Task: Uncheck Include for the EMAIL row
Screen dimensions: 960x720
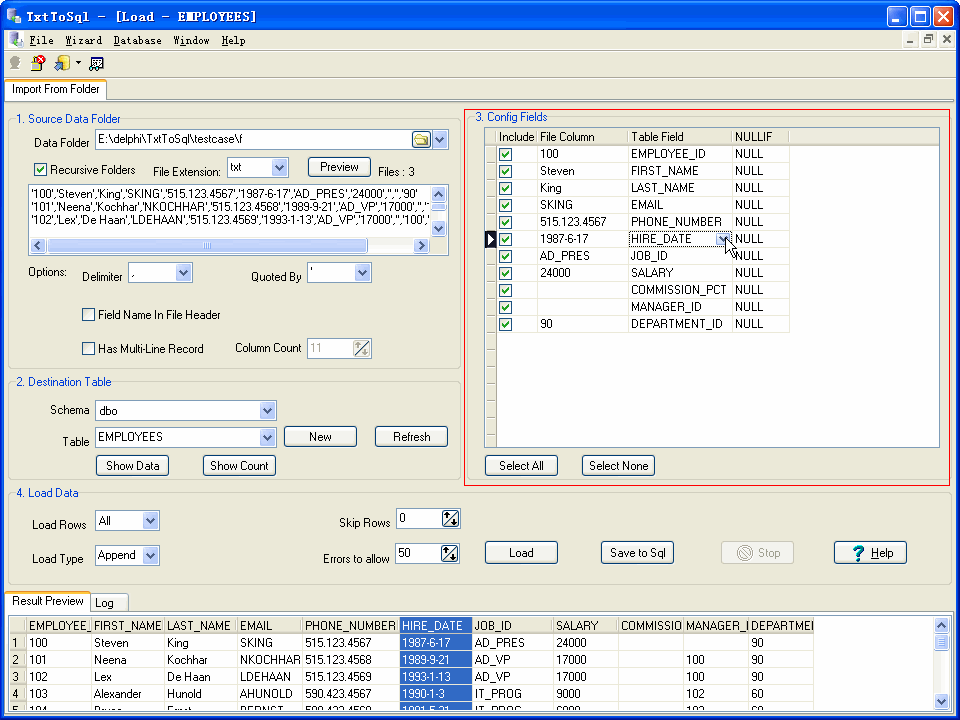Action: (505, 205)
